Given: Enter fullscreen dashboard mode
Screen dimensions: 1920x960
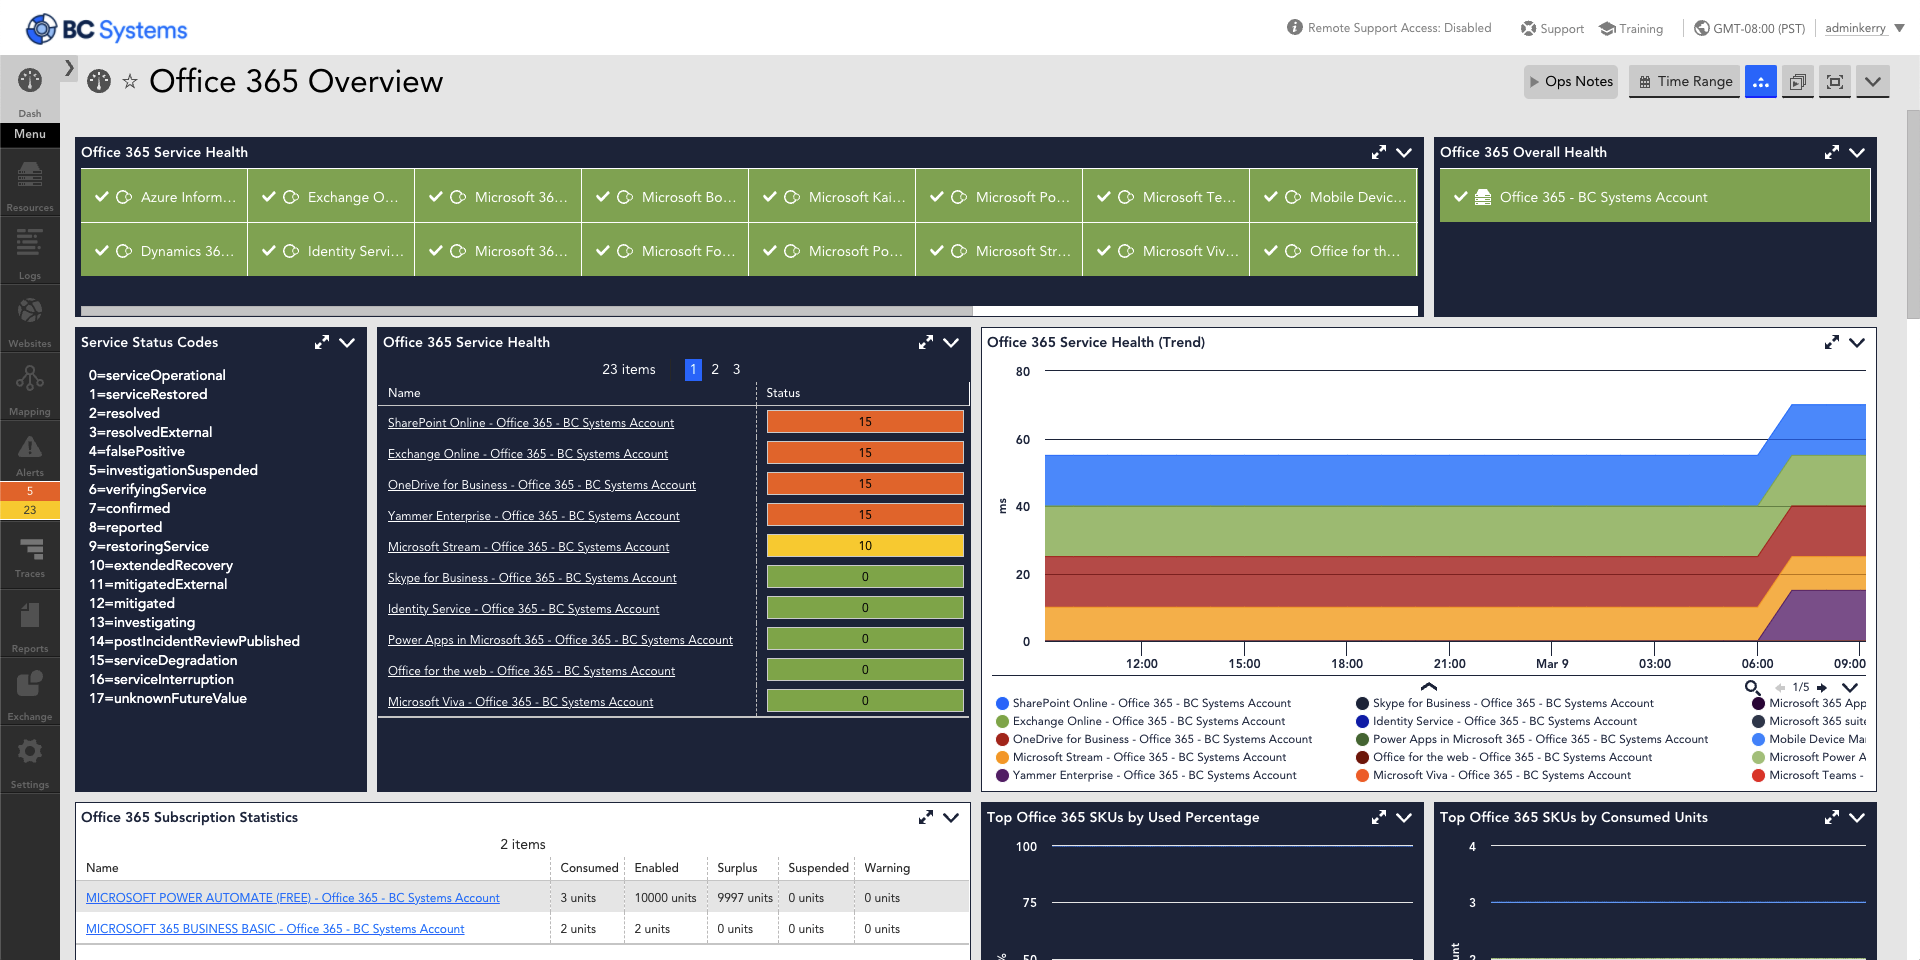Looking at the screenshot, I should tap(1835, 82).
